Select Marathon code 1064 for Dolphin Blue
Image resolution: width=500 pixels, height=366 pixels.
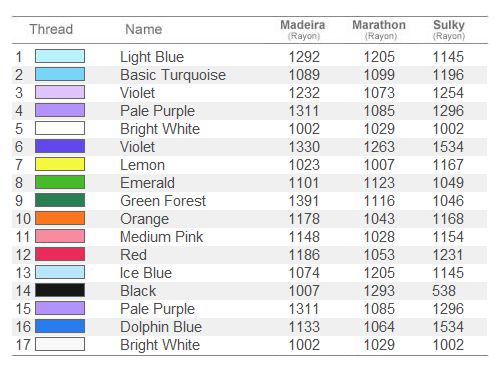click(379, 327)
